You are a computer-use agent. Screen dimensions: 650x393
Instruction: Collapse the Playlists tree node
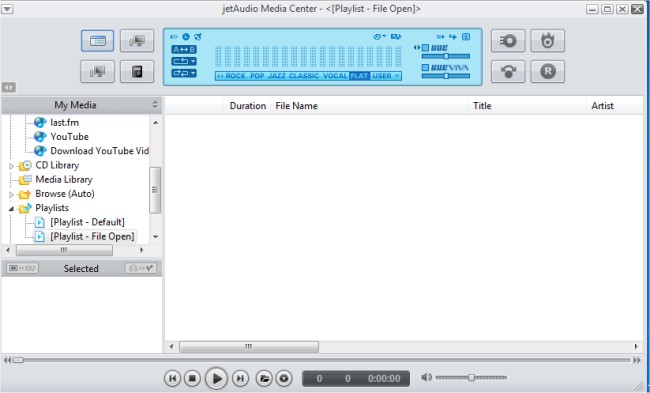click(x=11, y=209)
